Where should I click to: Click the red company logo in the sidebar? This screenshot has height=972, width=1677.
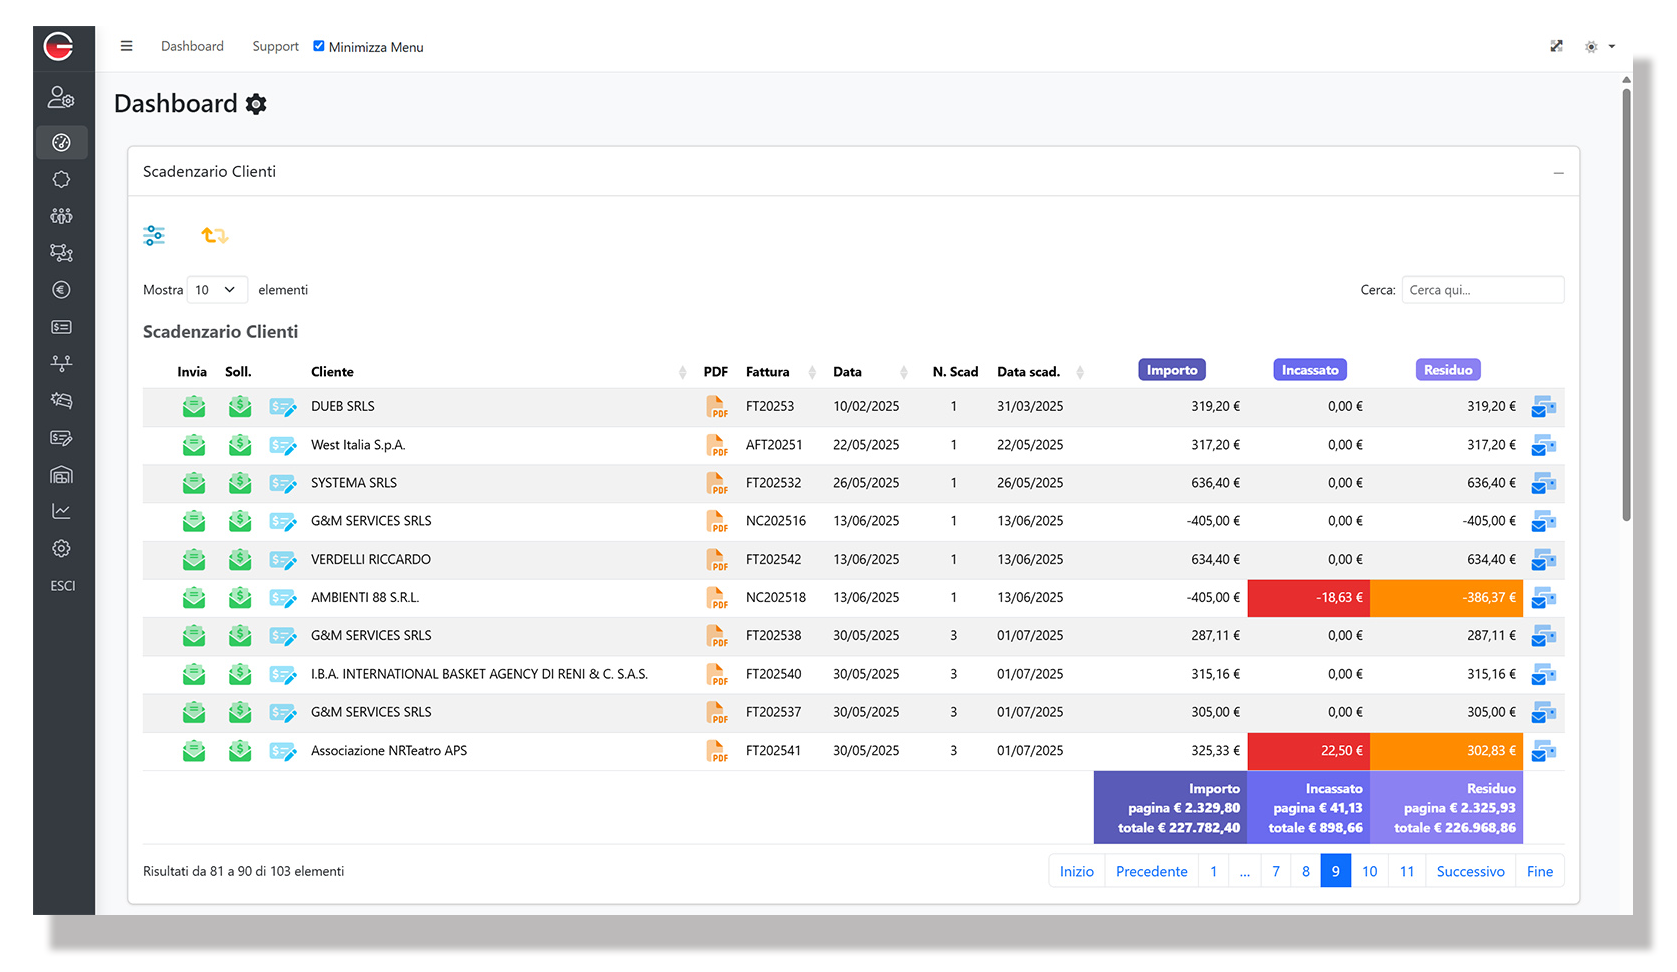(59, 46)
